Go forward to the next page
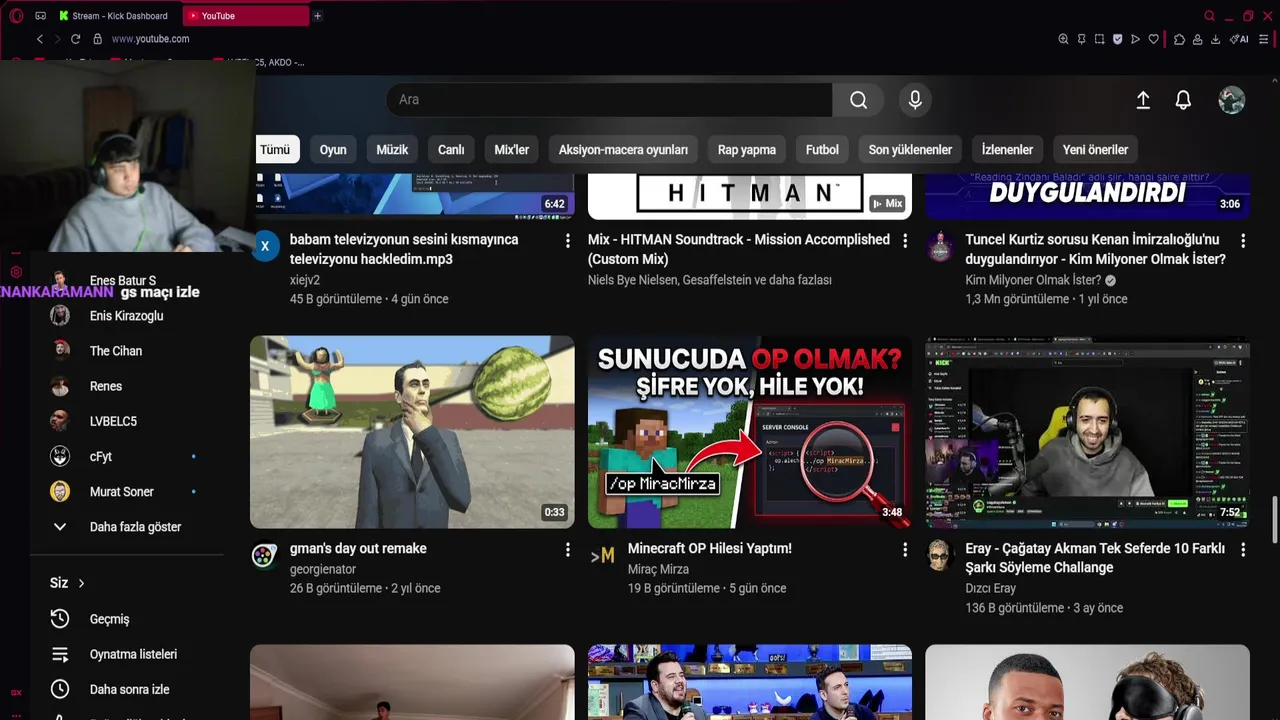The image size is (1280, 720). click(x=57, y=39)
